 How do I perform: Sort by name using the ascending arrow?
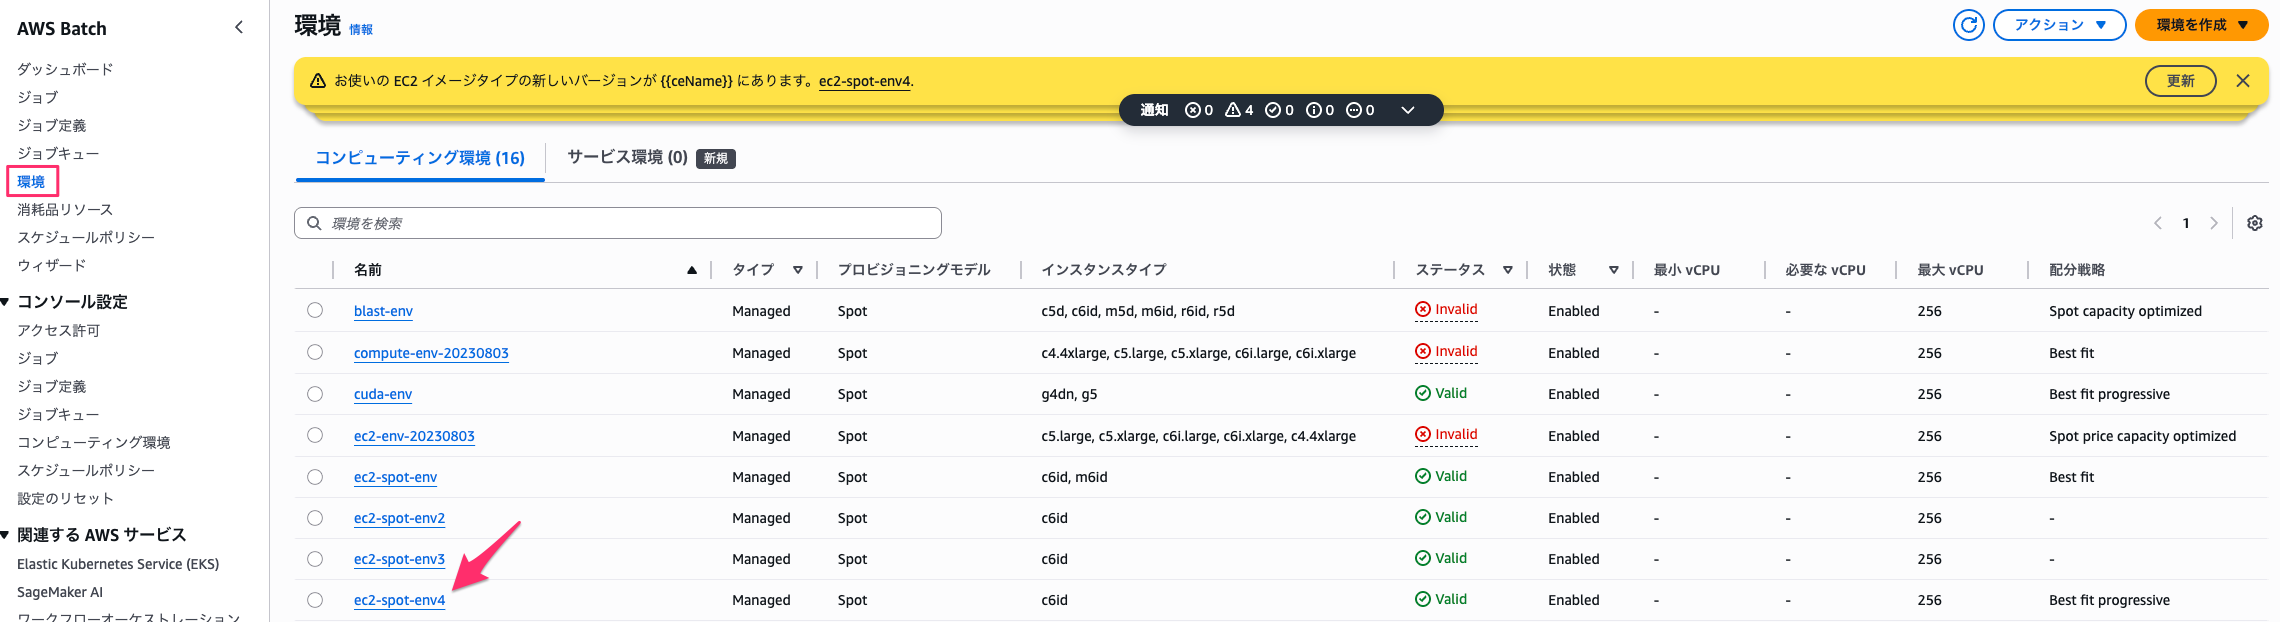point(691,270)
